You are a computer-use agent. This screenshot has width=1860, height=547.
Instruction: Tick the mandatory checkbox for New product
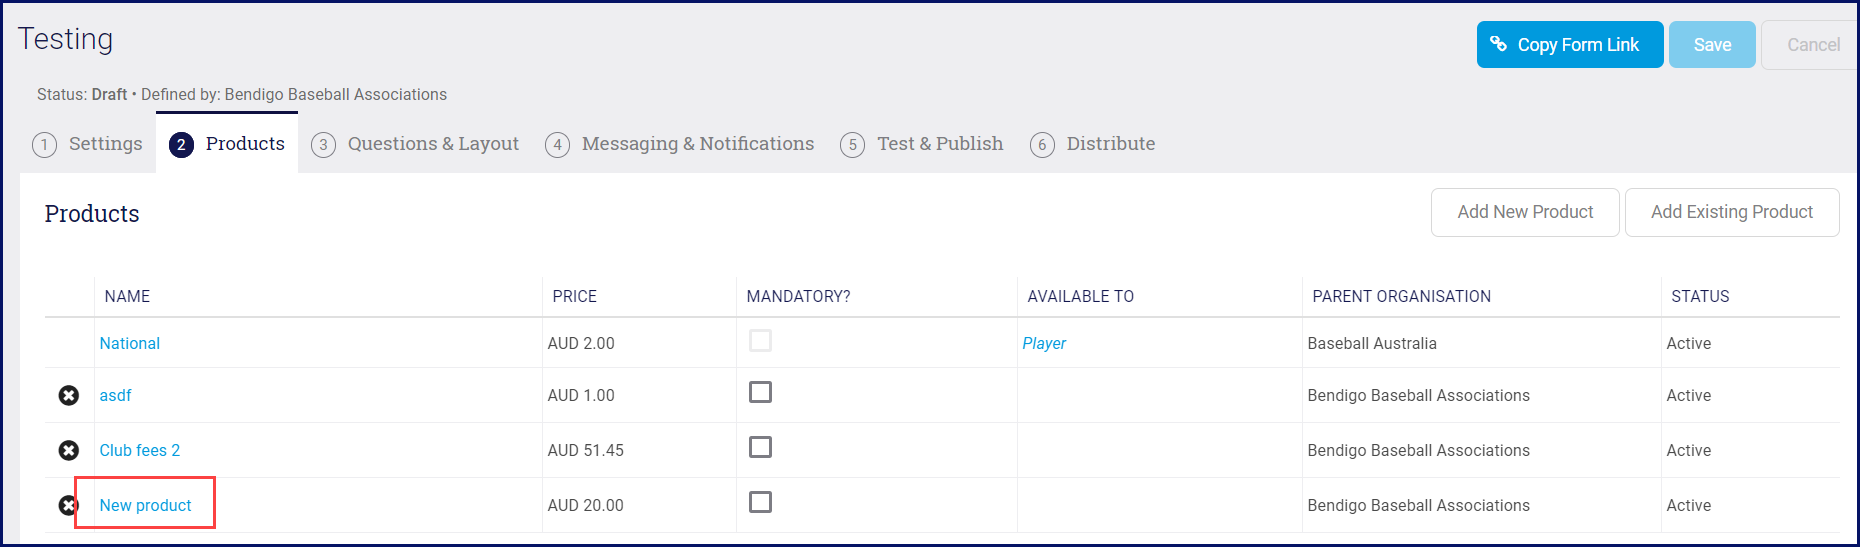(760, 502)
